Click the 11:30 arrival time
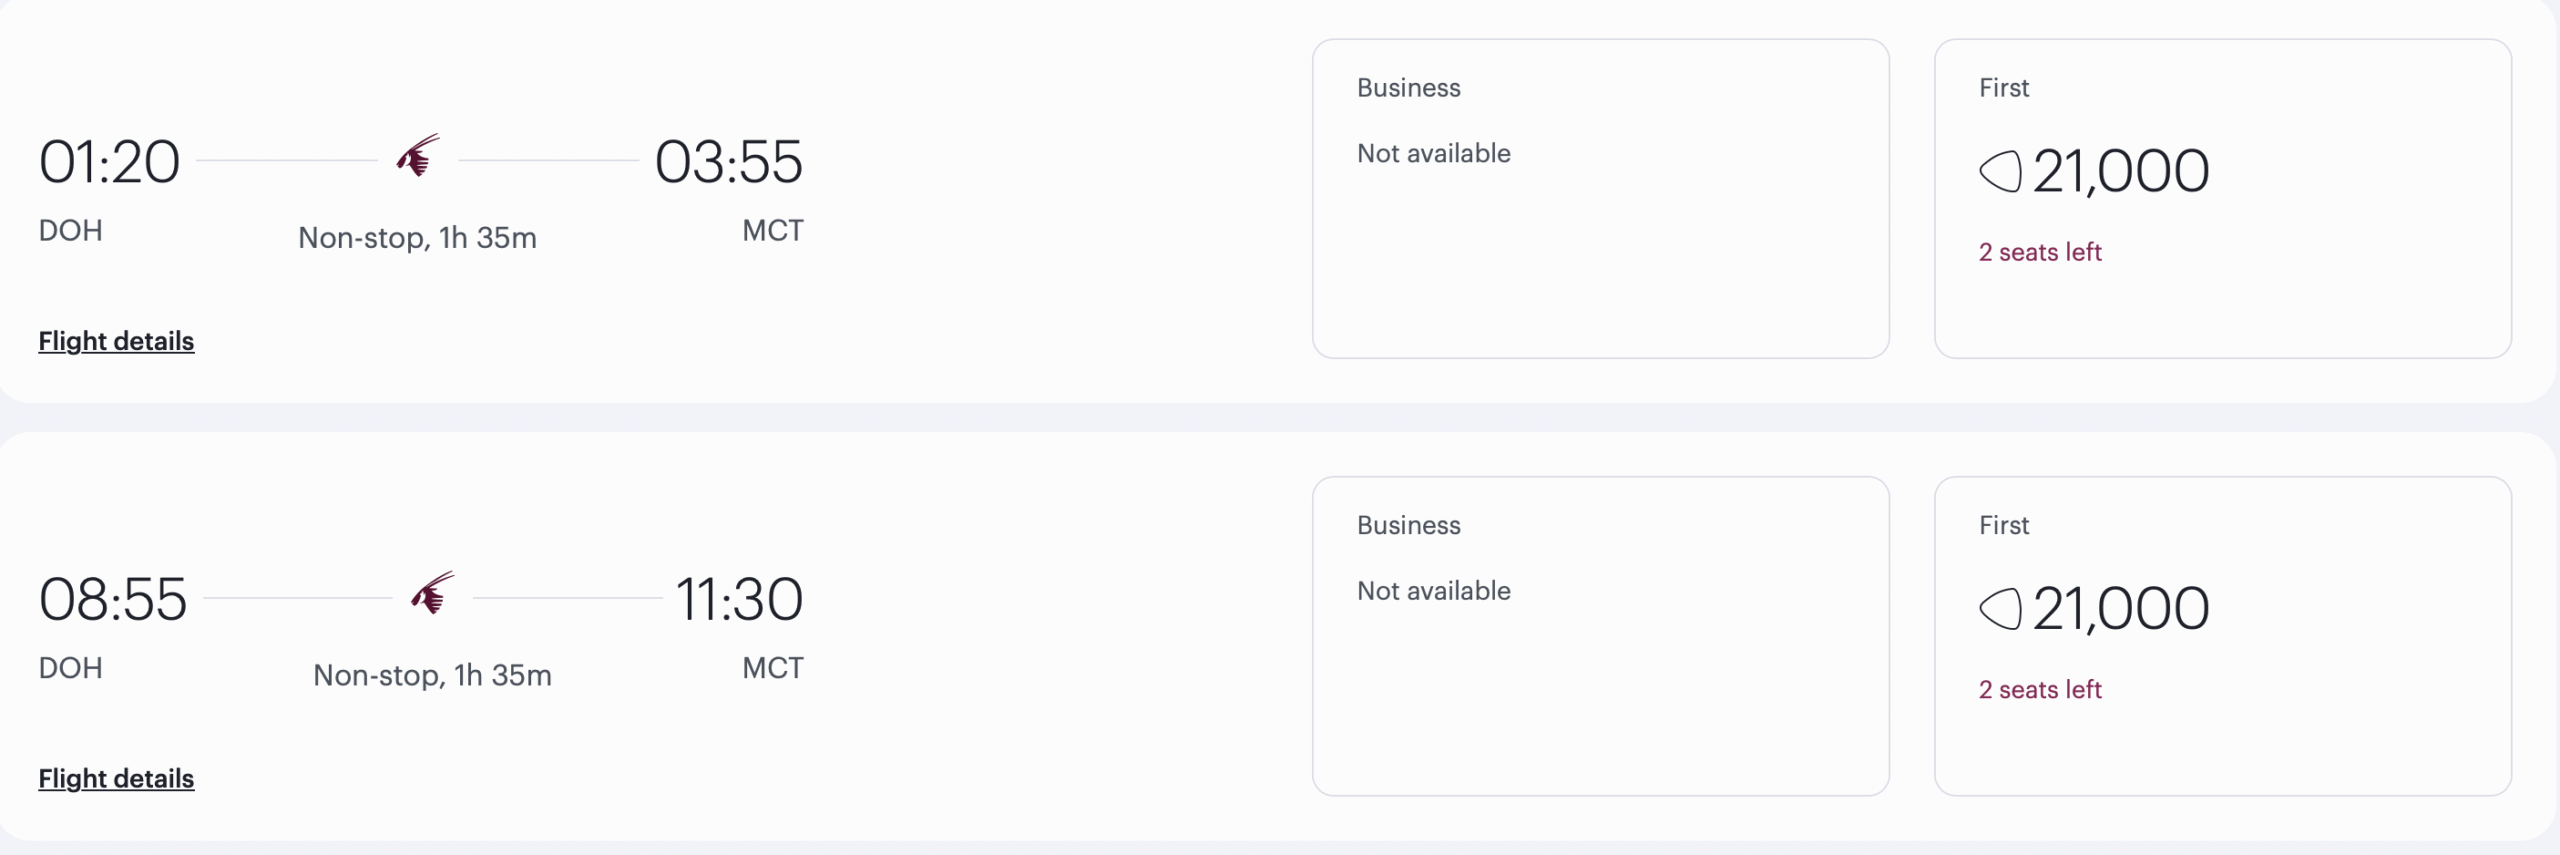2560x855 pixels. pyautogui.click(x=739, y=599)
